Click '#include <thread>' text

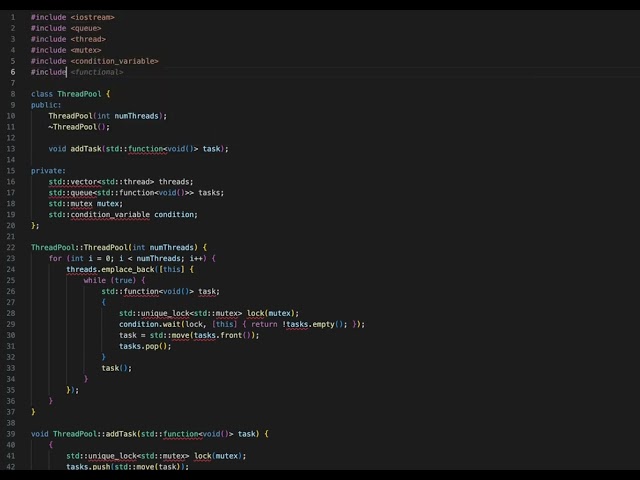click(68, 39)
